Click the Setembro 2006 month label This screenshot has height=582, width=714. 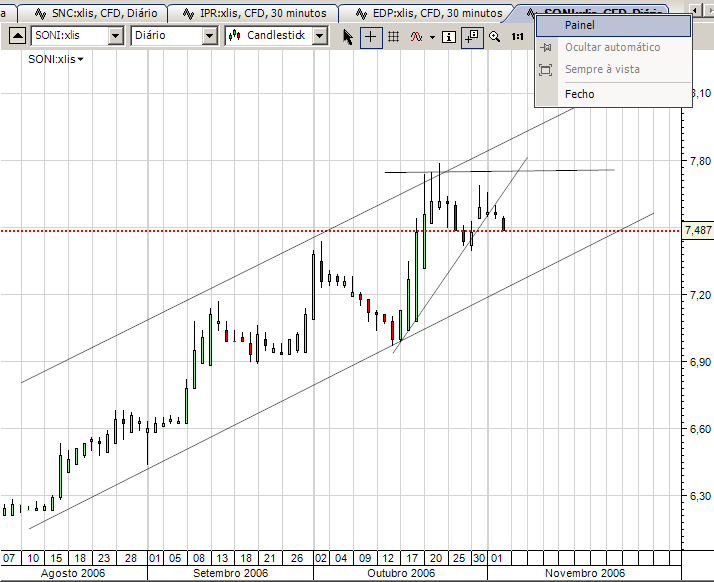point(230,573)
